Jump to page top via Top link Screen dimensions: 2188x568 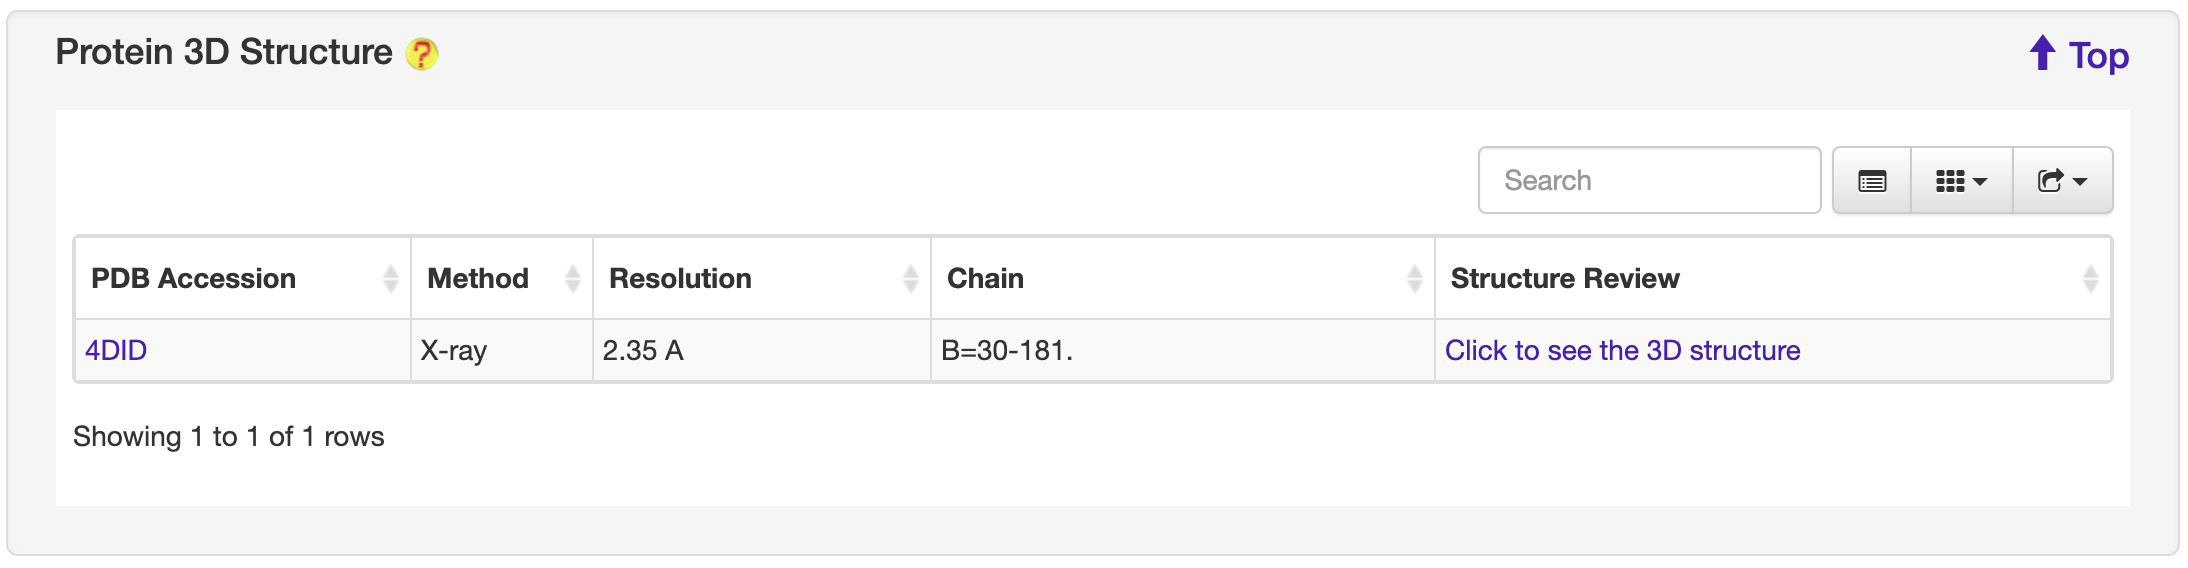point(2098,56)
